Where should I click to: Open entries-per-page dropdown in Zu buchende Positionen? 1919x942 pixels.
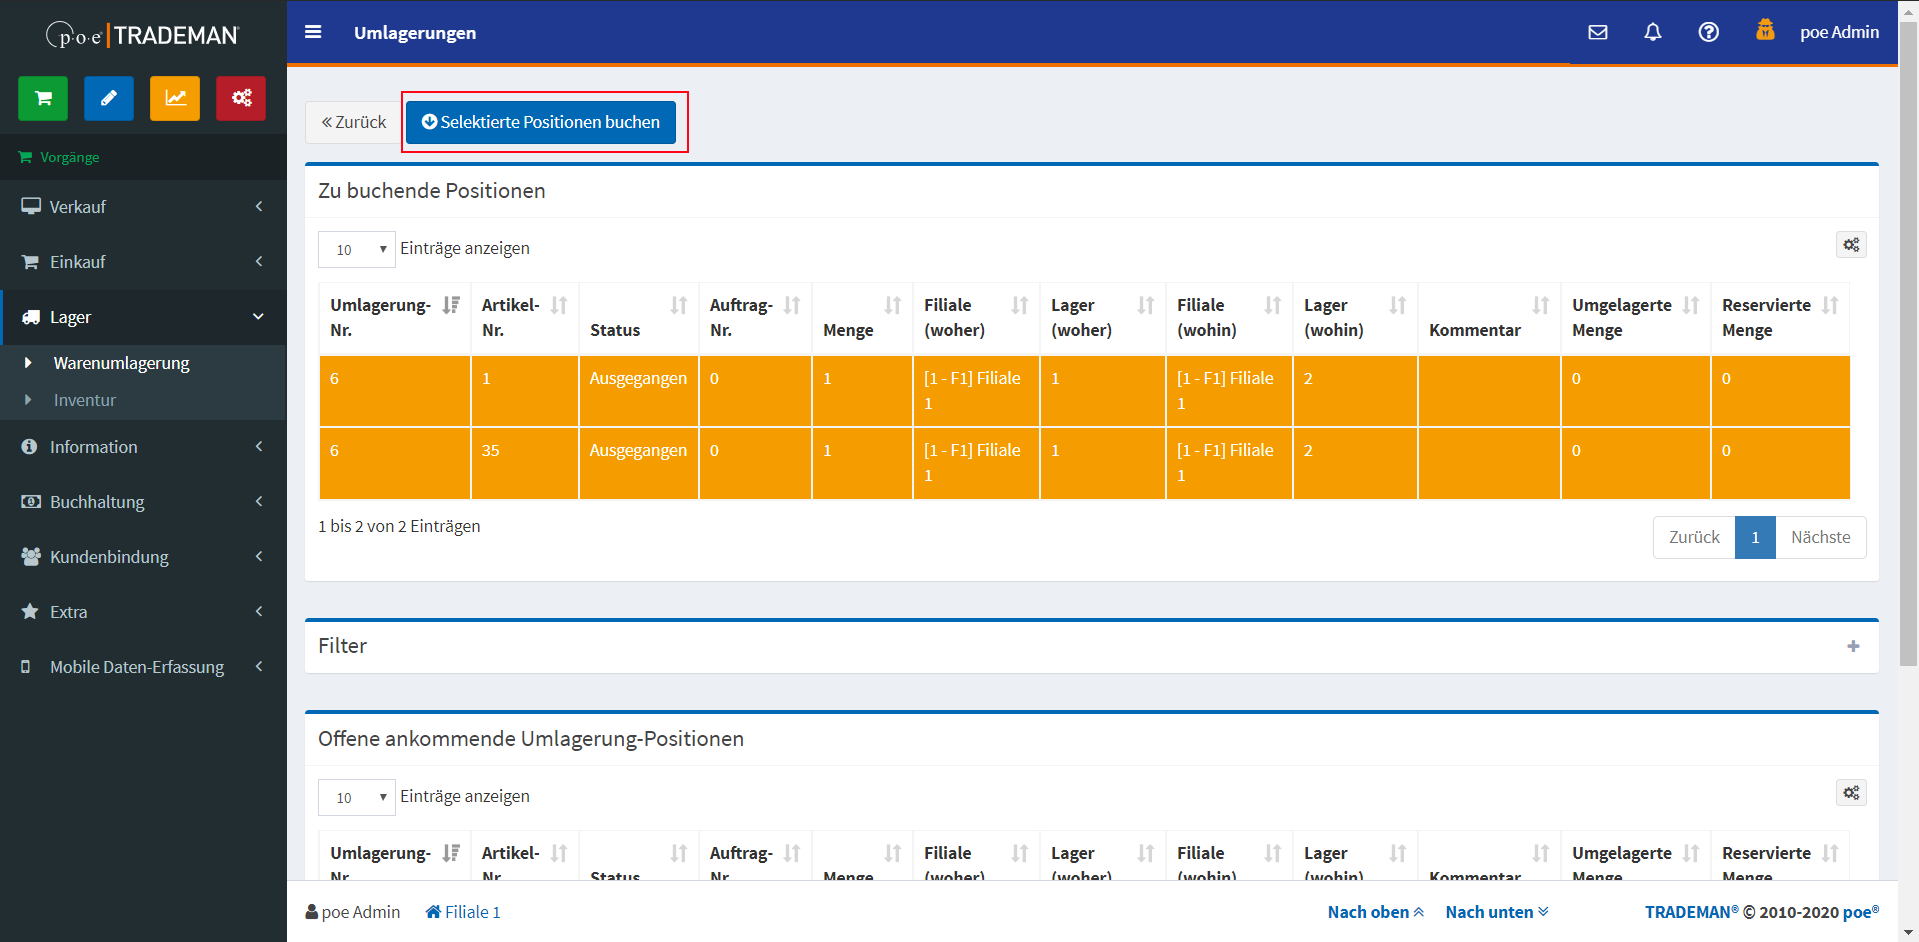pos(356,249)
